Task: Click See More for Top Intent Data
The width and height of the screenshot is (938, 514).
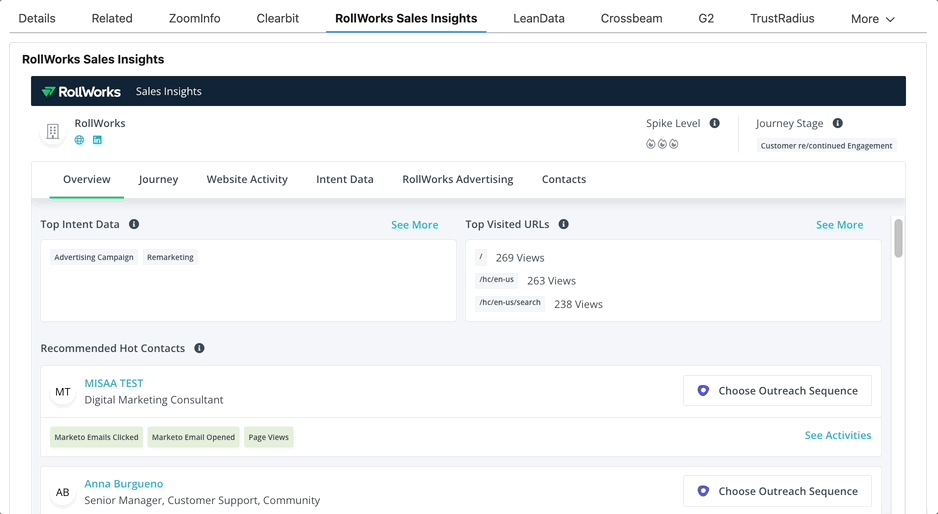Action: [x=414, y=225]
